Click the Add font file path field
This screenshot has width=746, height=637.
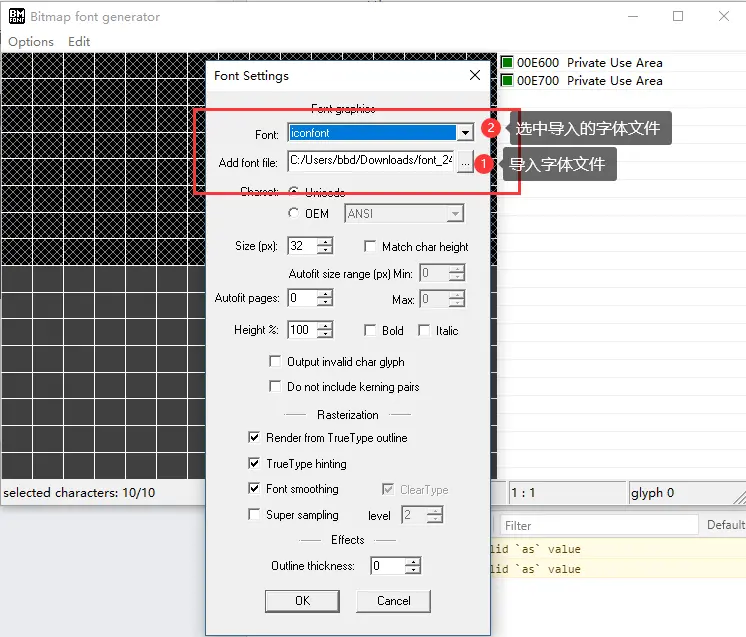pos(371,161)
